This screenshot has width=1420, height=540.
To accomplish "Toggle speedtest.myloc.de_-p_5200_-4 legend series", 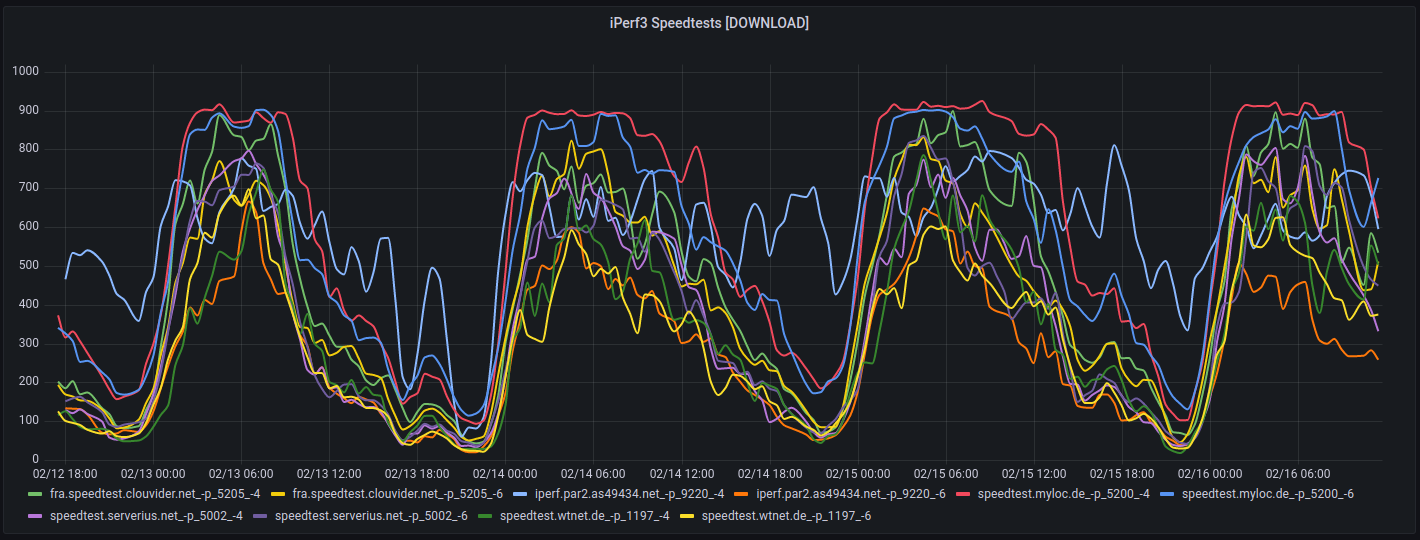I will 1064,494.
